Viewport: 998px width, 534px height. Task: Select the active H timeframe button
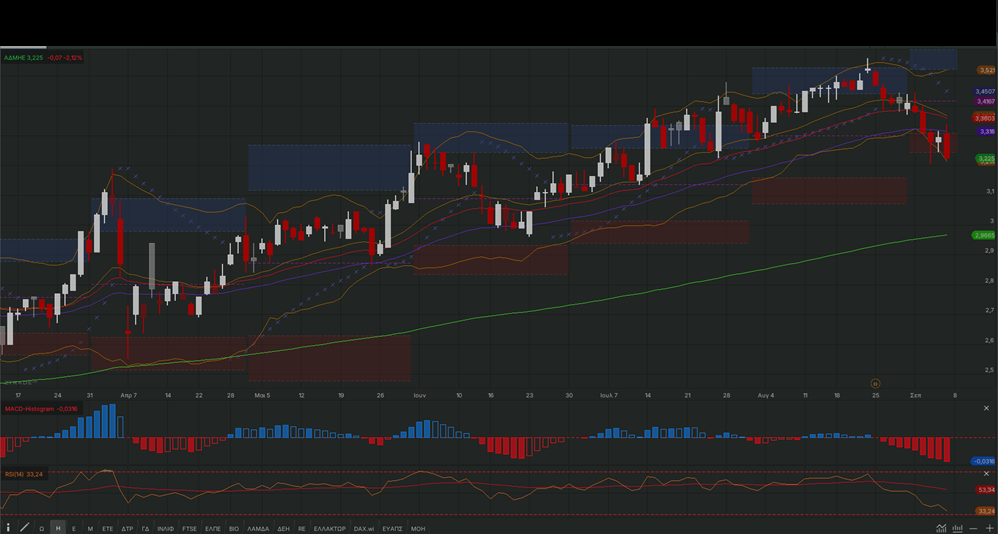(58, 528)
